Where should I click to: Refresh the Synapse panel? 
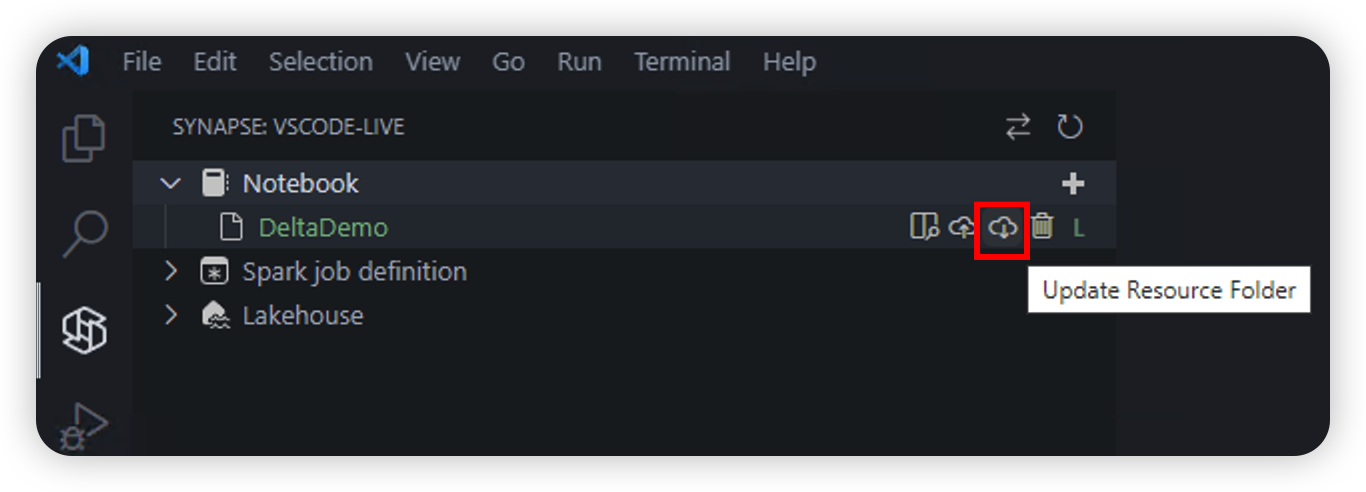click(1070, 127)
